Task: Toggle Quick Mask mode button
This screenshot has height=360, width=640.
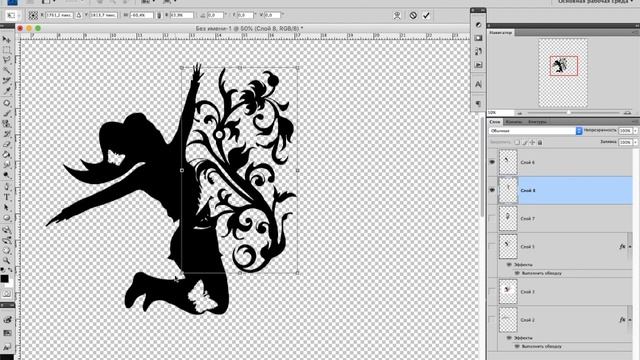Action: coord(7,294)
